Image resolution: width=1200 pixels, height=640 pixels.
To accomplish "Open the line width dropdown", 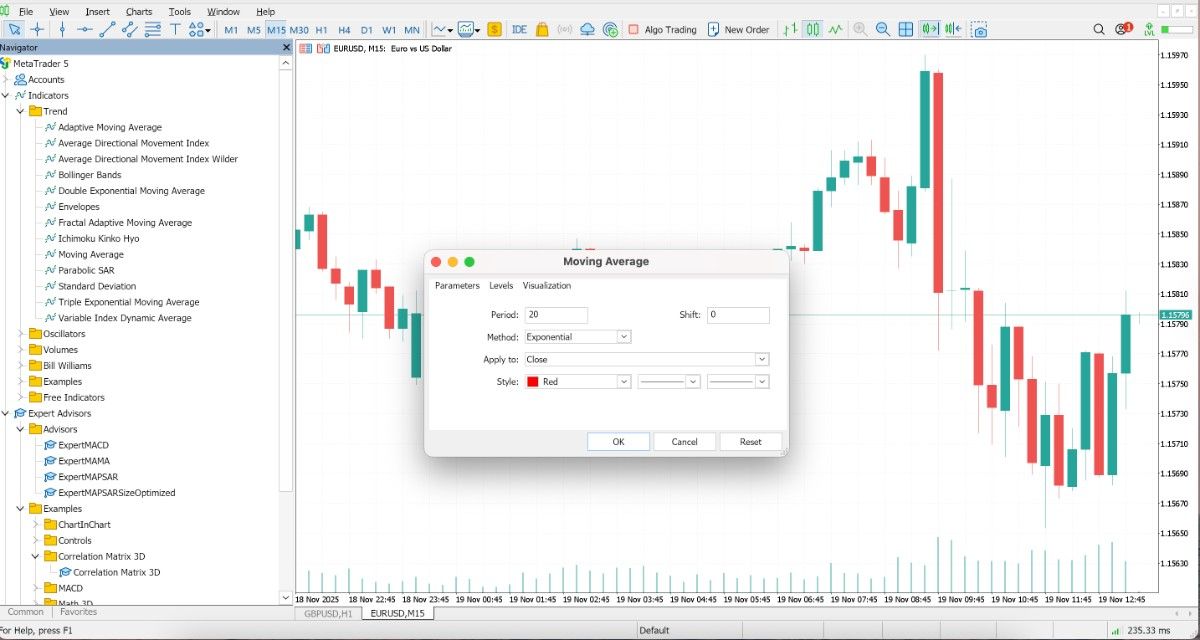I will click(738, 381).
